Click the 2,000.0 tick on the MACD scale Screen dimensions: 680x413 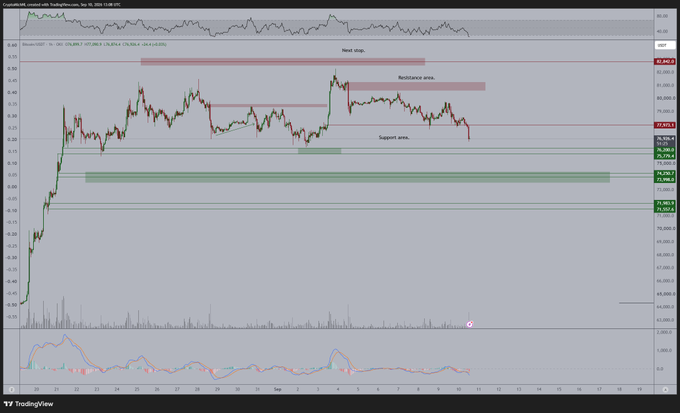pos(664,332)
